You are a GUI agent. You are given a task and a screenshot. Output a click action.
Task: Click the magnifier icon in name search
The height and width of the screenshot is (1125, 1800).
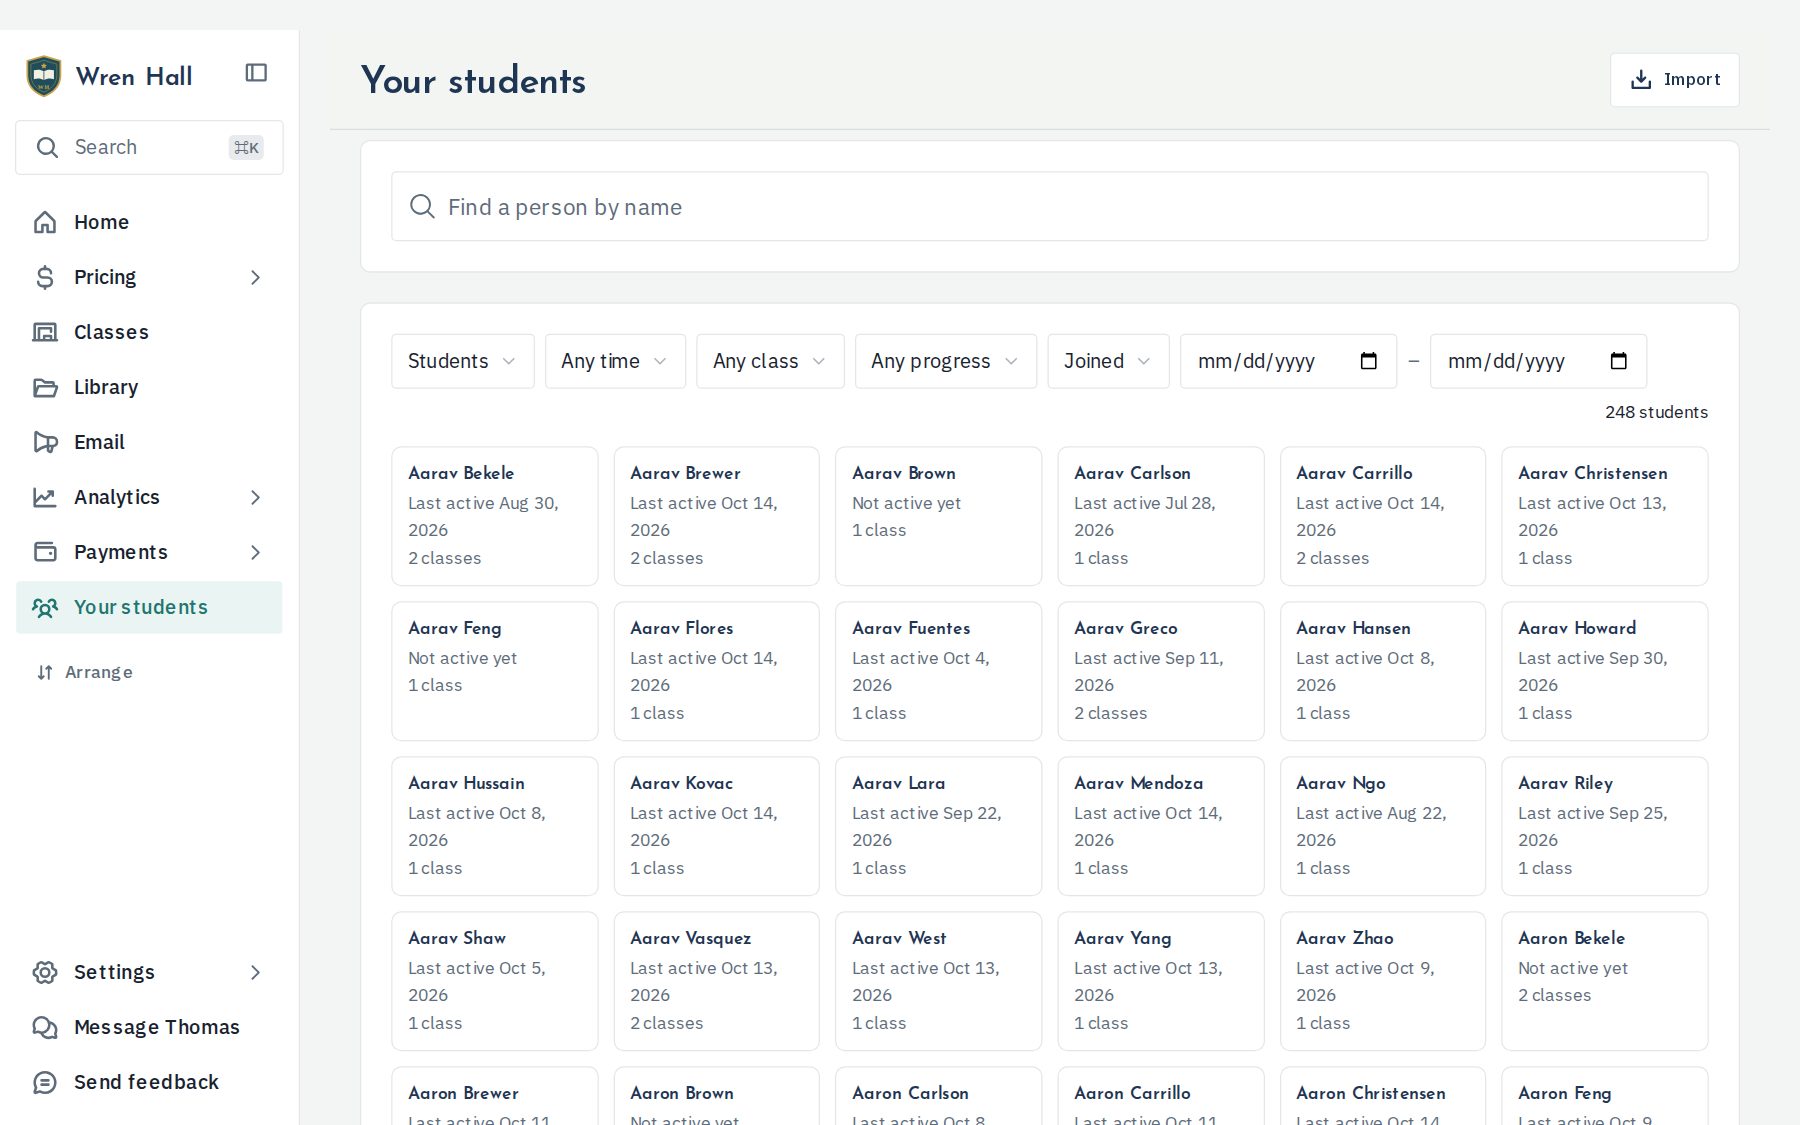422,207
